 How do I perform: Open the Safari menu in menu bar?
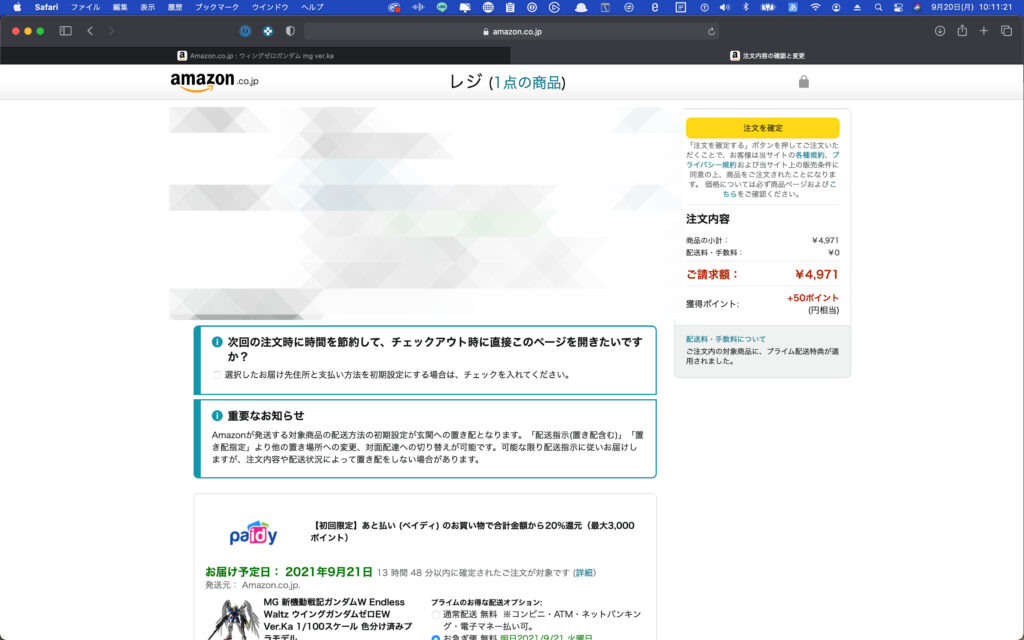[x=46, y=7]
